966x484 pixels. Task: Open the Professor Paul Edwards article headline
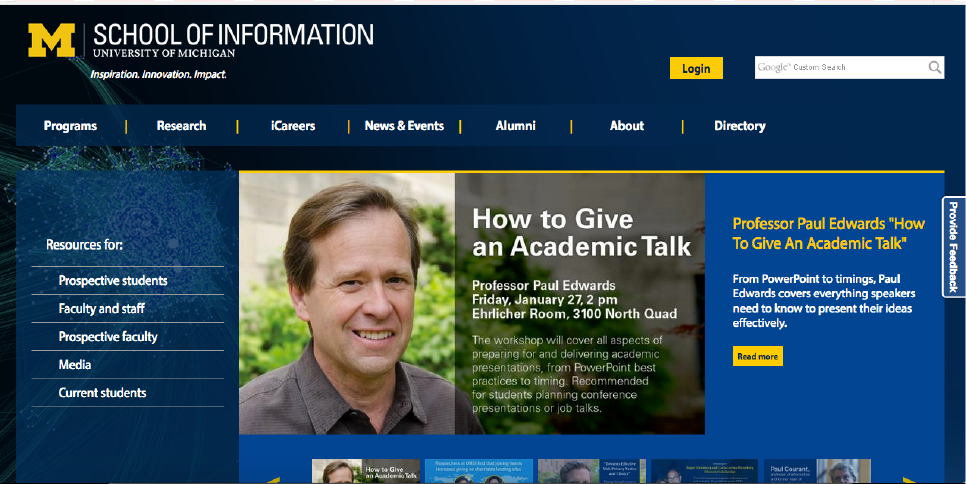[x=829, y=233]
